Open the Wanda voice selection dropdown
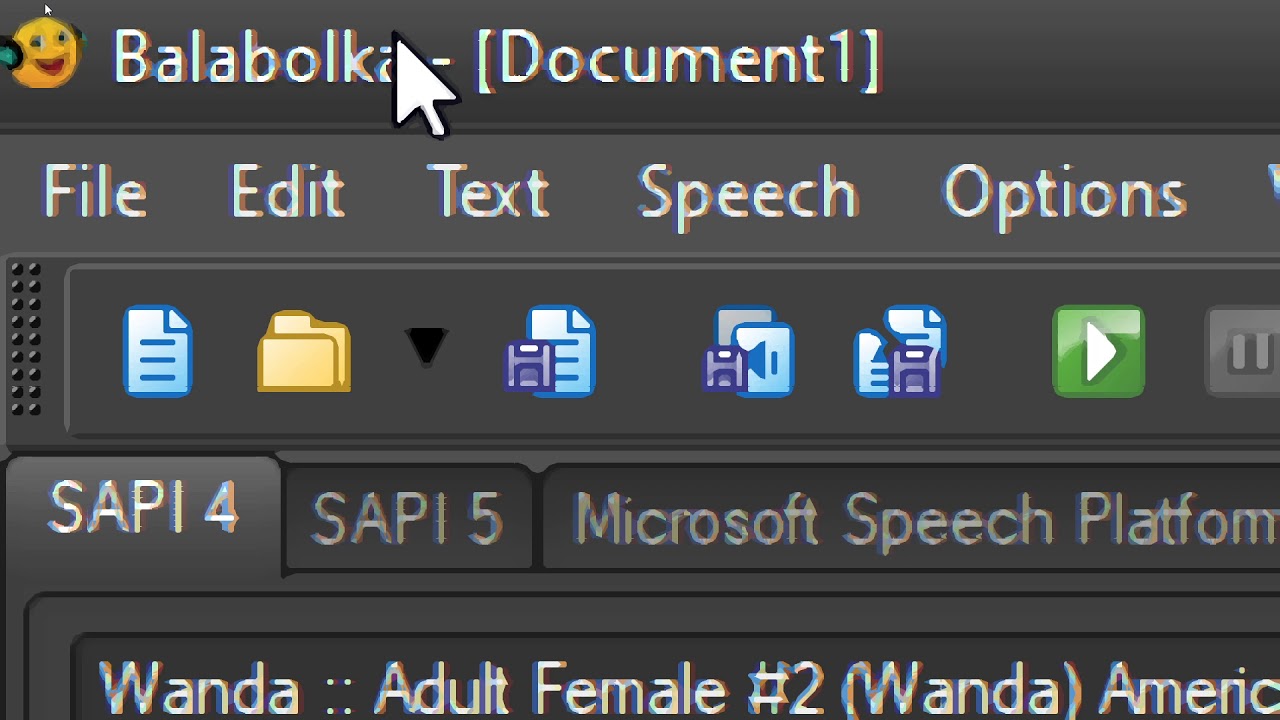The image size is (1280, 720). 680,688
